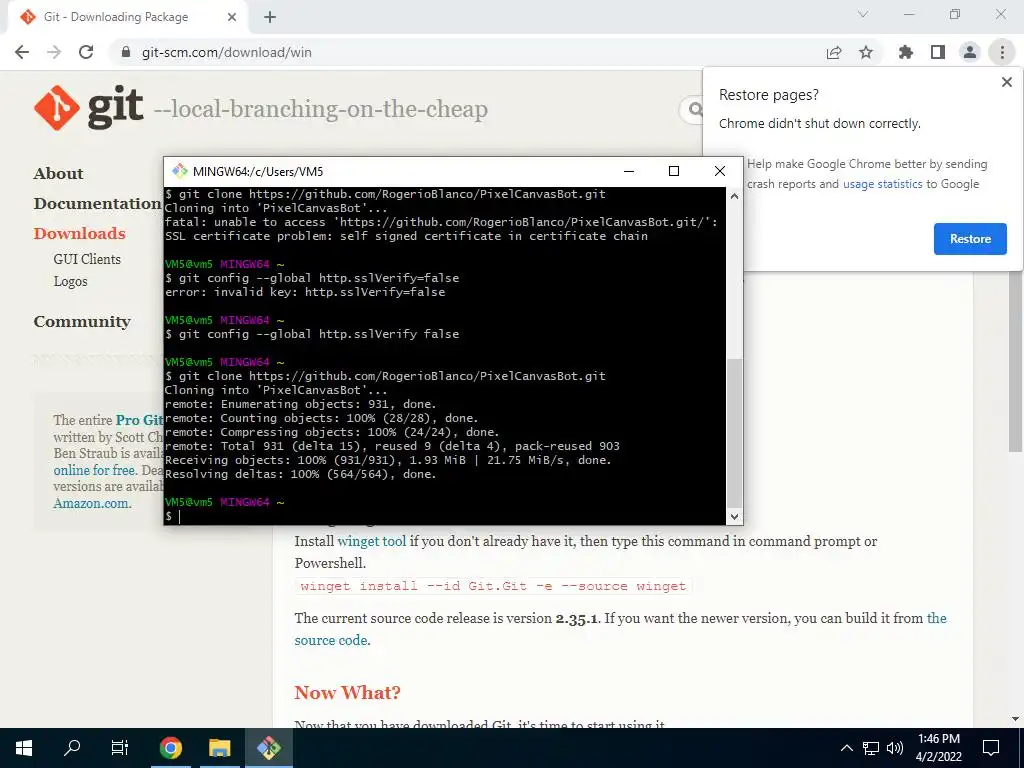Open Task View on the taskbar
The height and width of the screenshot is (768, 1024).
point(120,748)
